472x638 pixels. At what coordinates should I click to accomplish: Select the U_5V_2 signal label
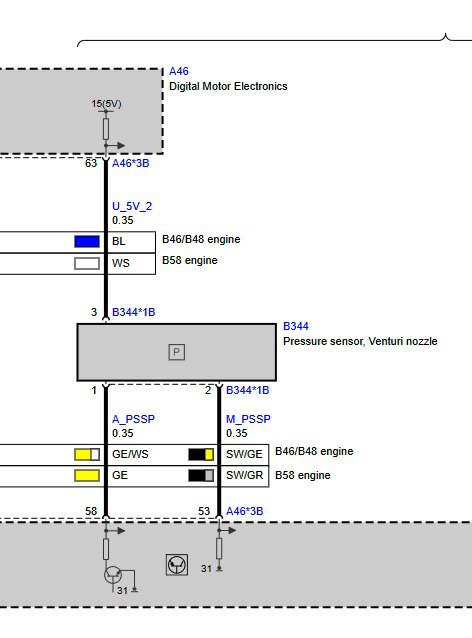[x=132, y=206]
